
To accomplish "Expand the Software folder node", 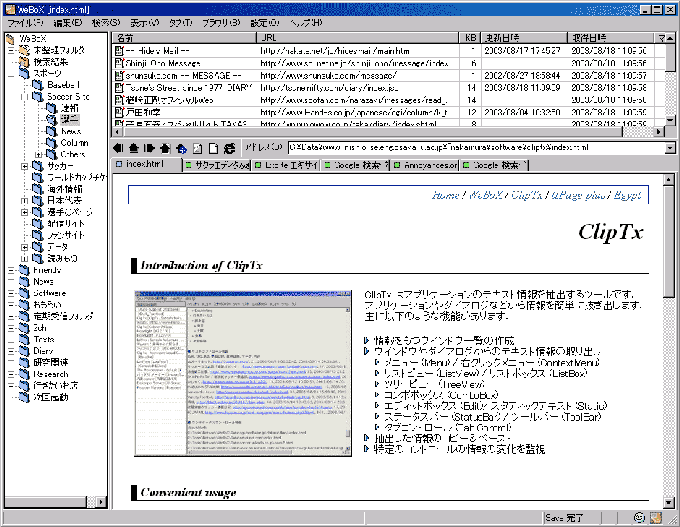I will point(11,294).
